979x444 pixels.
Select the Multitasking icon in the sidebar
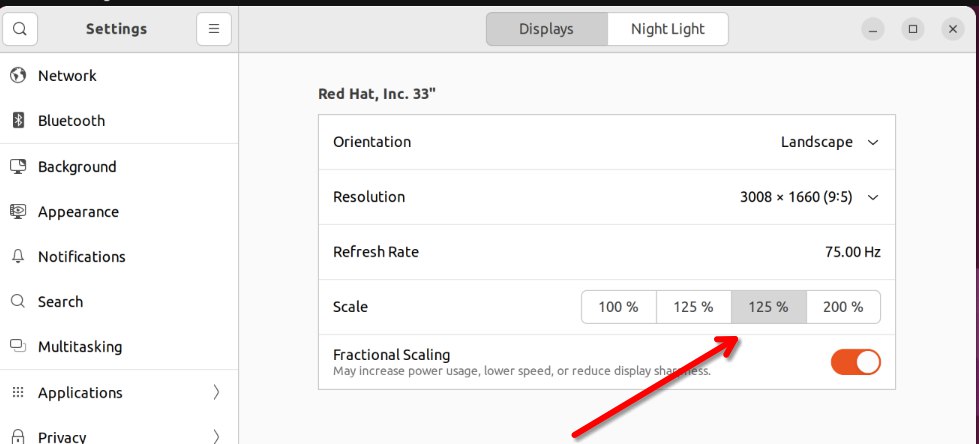(x=18, y=347)
